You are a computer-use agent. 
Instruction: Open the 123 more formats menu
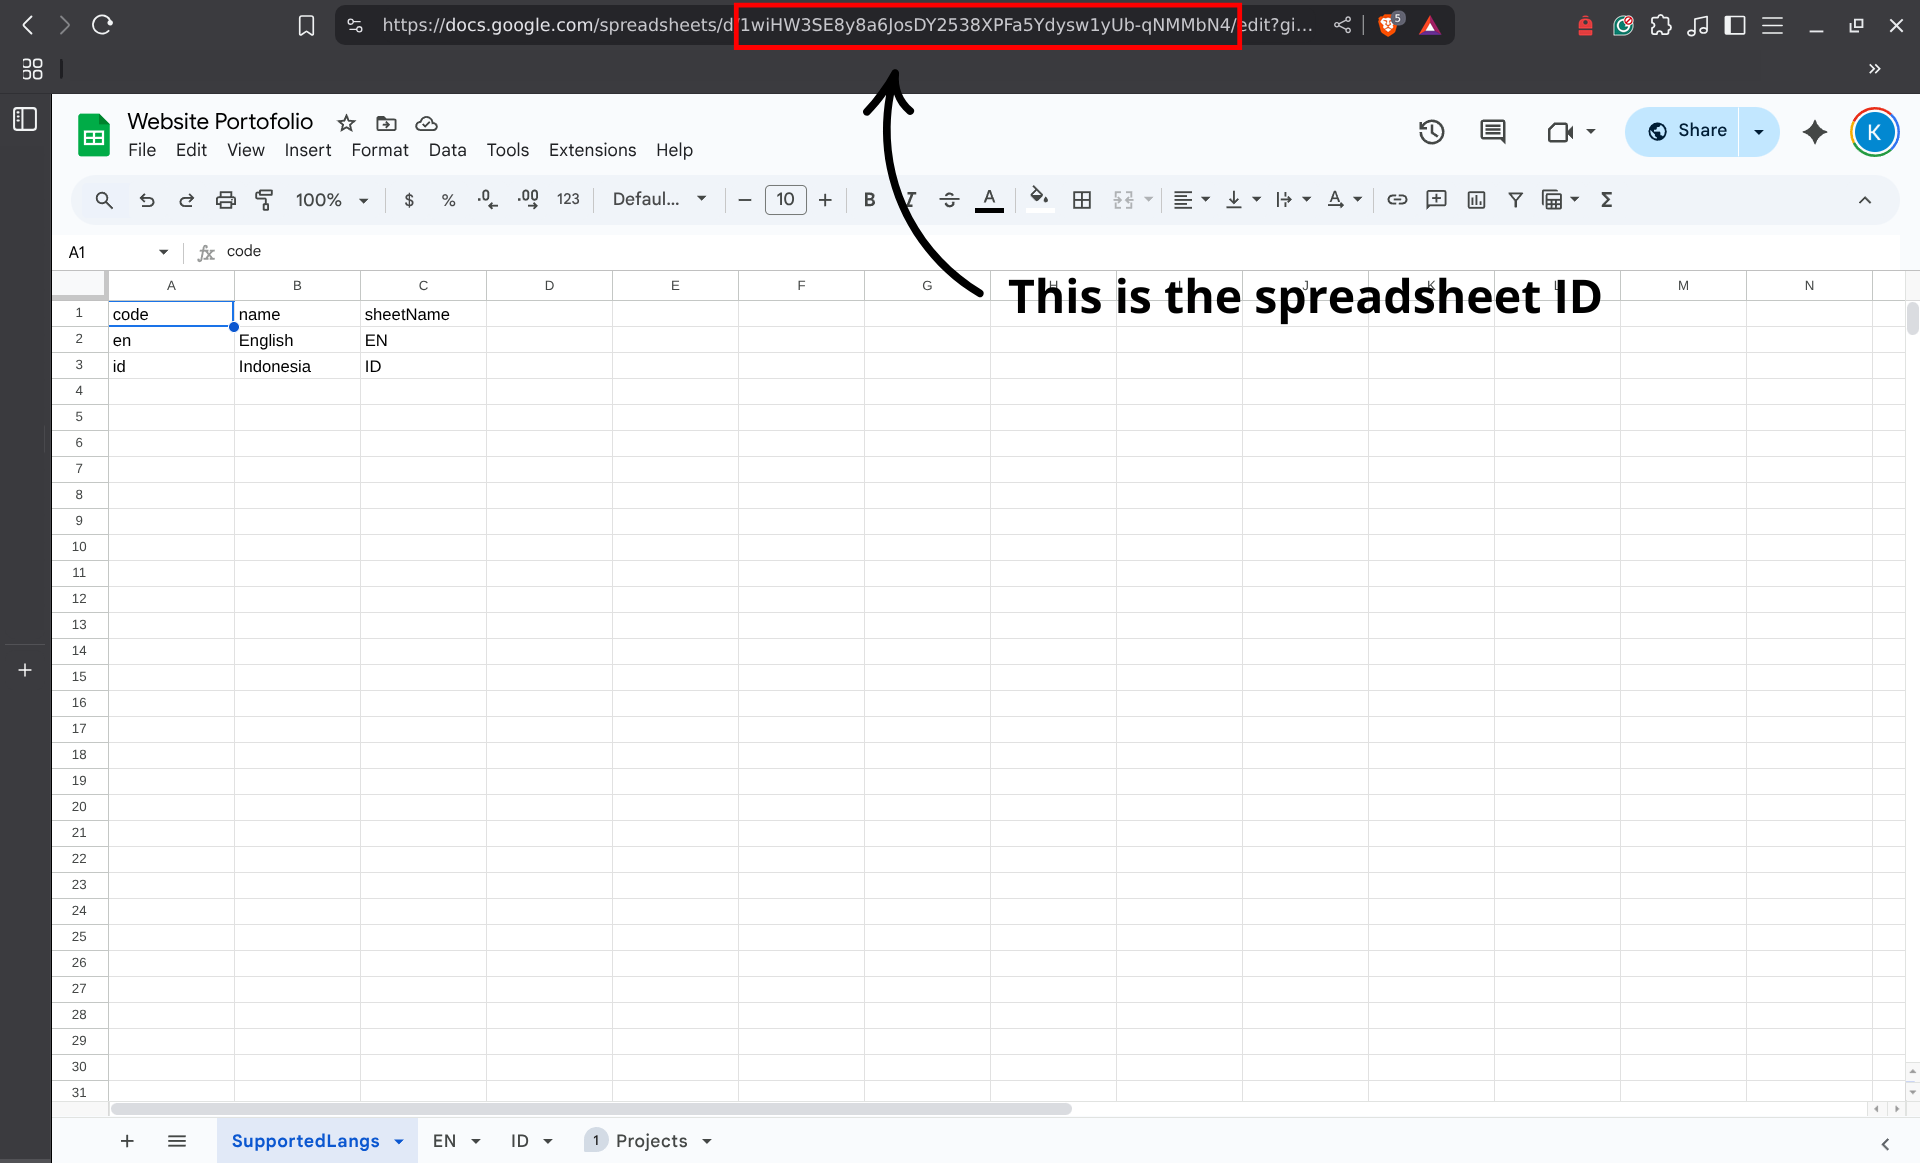point(568,200)
